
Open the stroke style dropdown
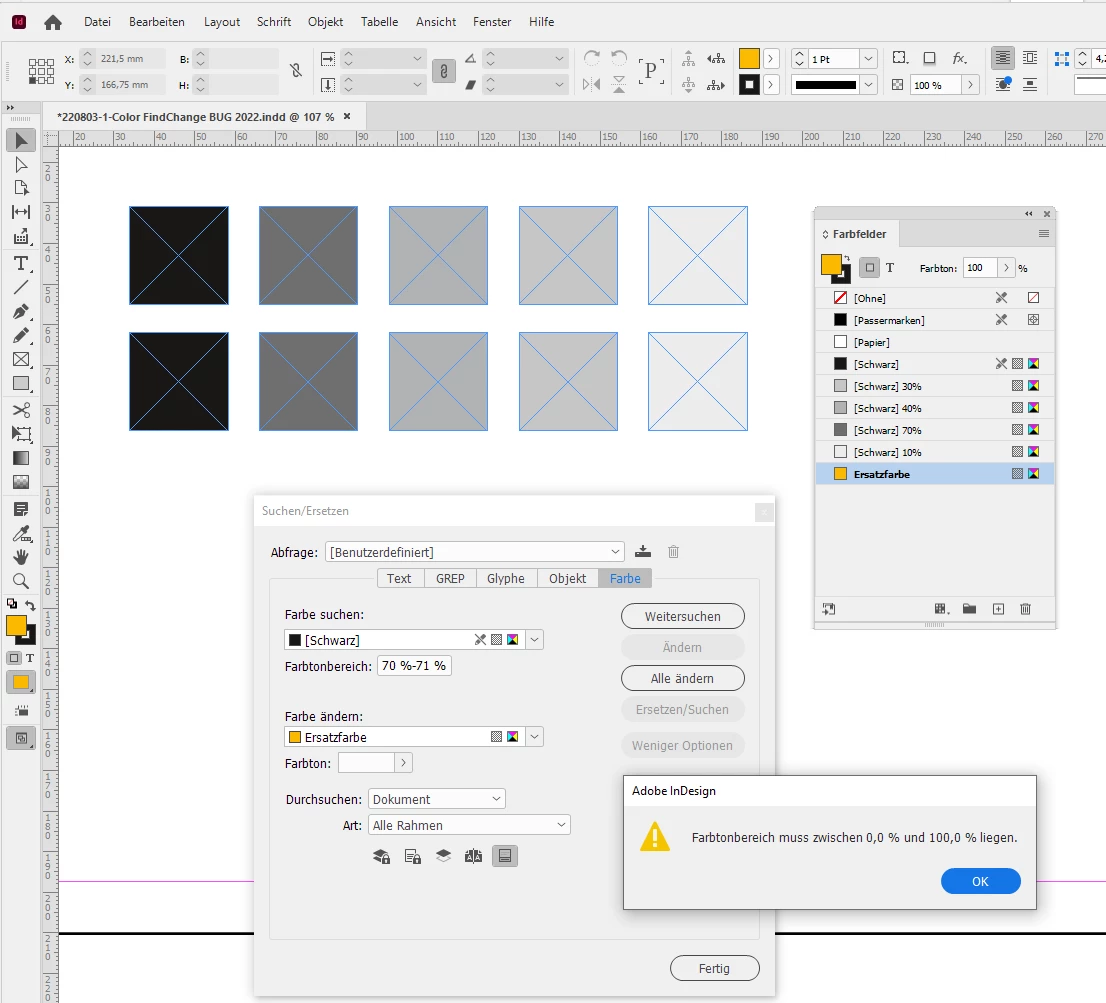869,85
